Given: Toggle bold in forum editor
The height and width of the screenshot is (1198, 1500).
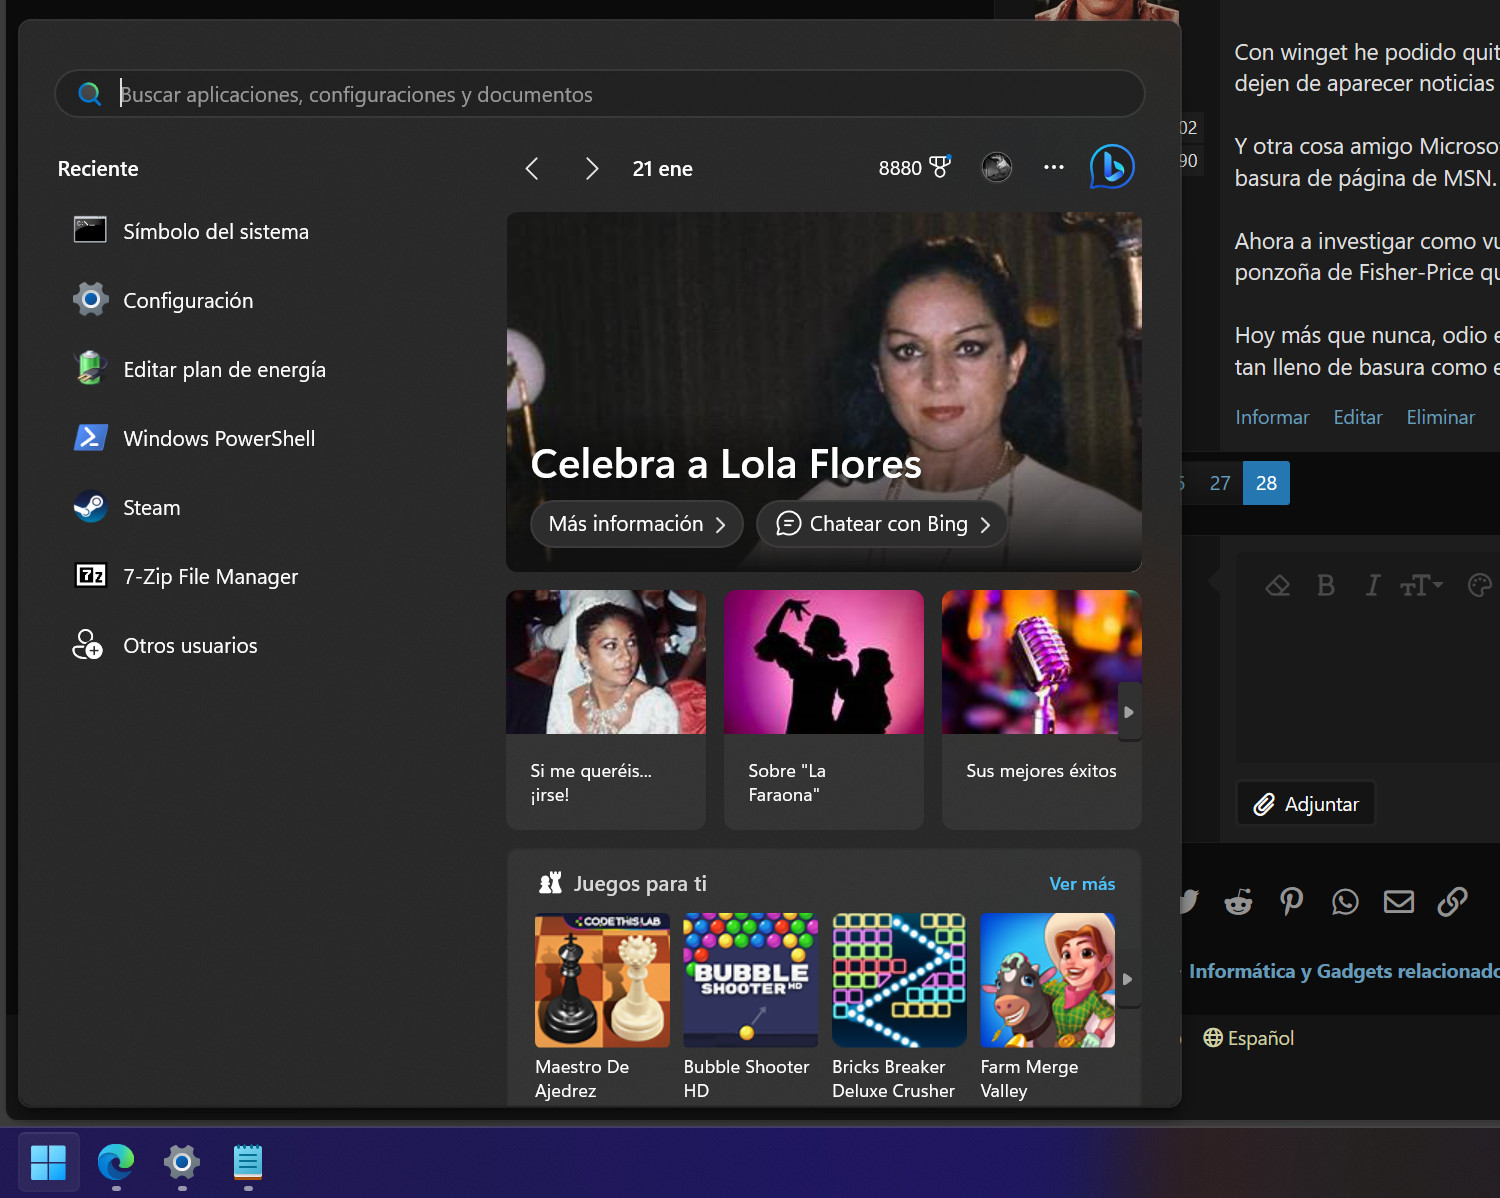Looking at the screenshot, I should (x=1326, y=585).
